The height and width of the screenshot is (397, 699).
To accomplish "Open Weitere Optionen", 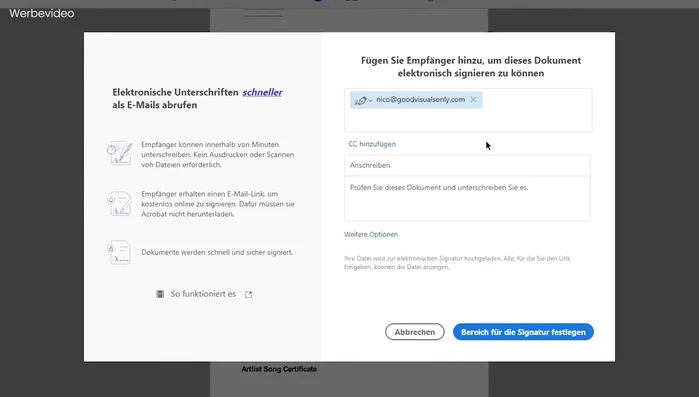I will [x=370, y=234].
